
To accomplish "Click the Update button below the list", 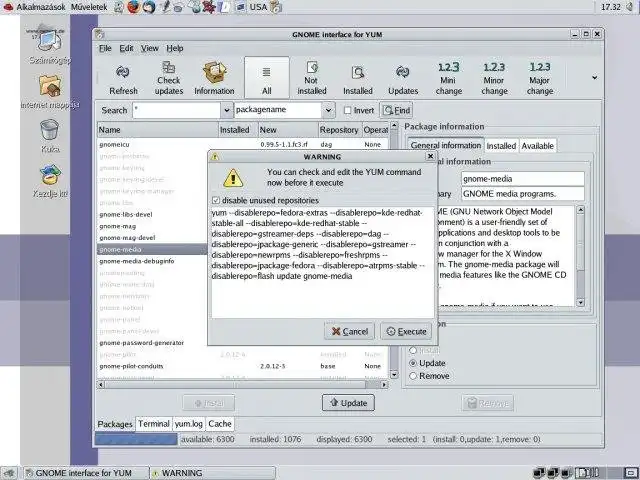I will click(348, 403).
